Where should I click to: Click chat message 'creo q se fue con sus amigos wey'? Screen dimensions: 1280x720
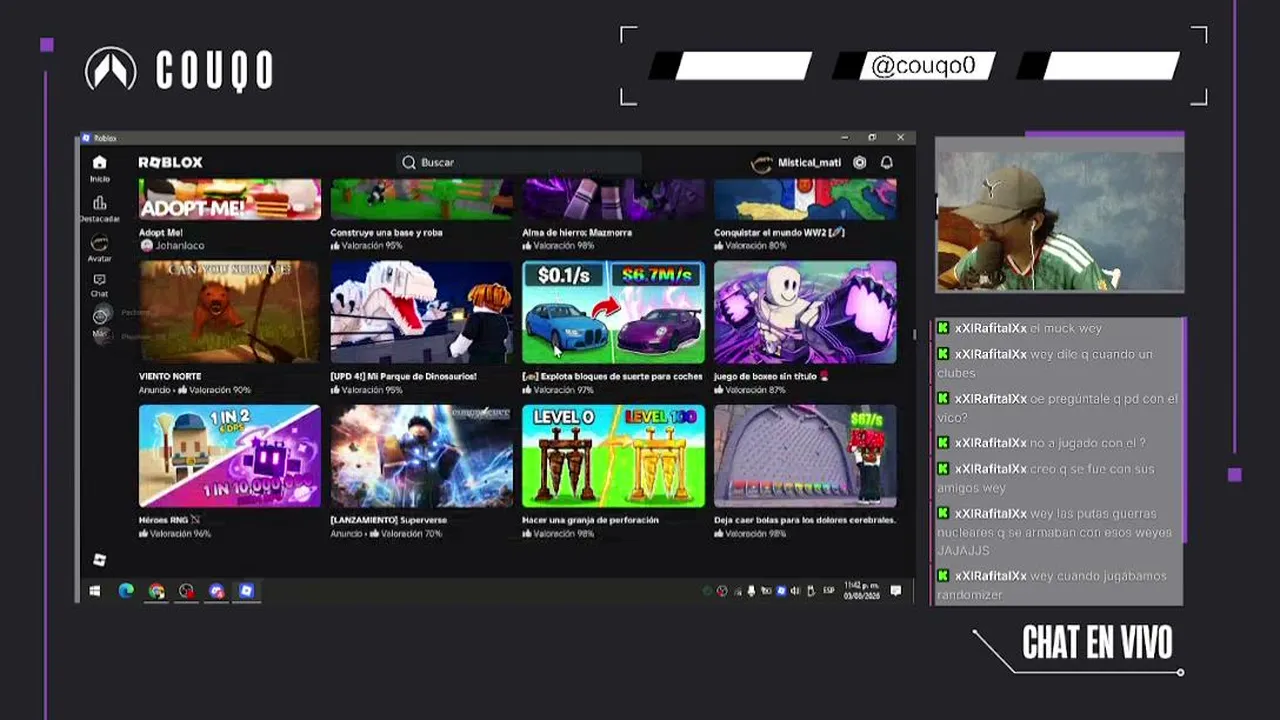click(x=1046, y=478)
